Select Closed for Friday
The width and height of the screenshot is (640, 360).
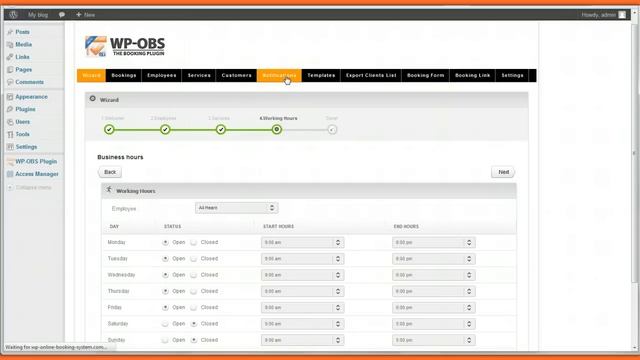tap(193, 307)
